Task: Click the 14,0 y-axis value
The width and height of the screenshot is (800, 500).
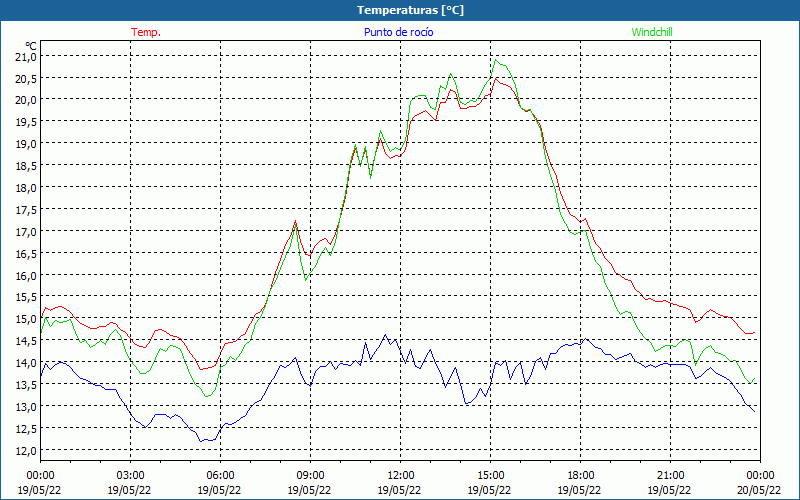Action: tap(26, 363)
